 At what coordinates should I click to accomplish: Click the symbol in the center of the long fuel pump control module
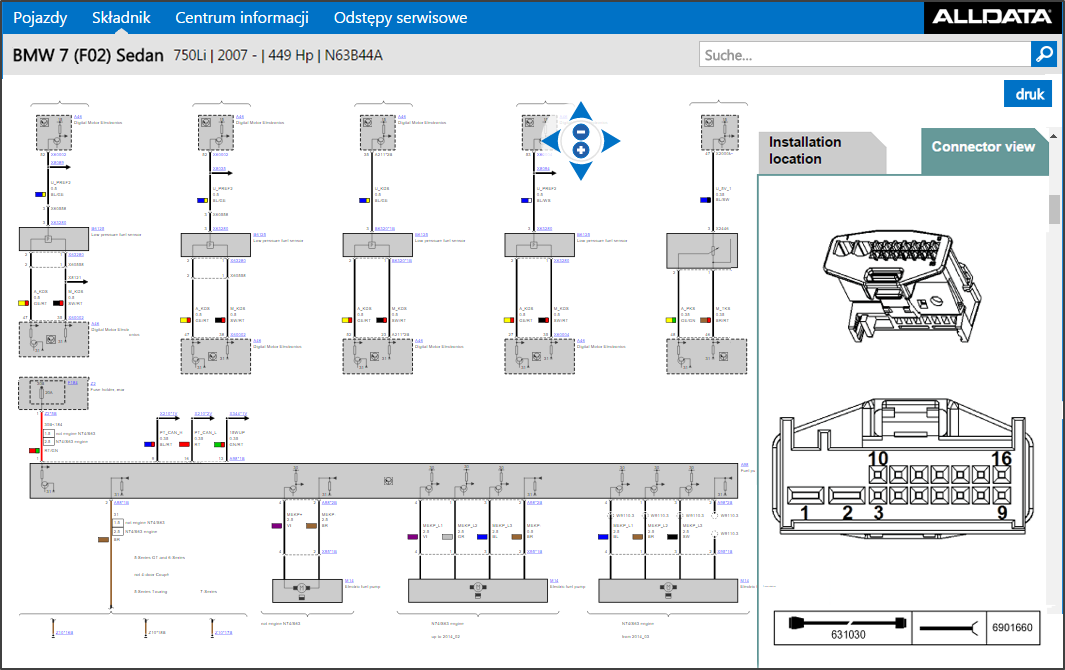(389, 480)
